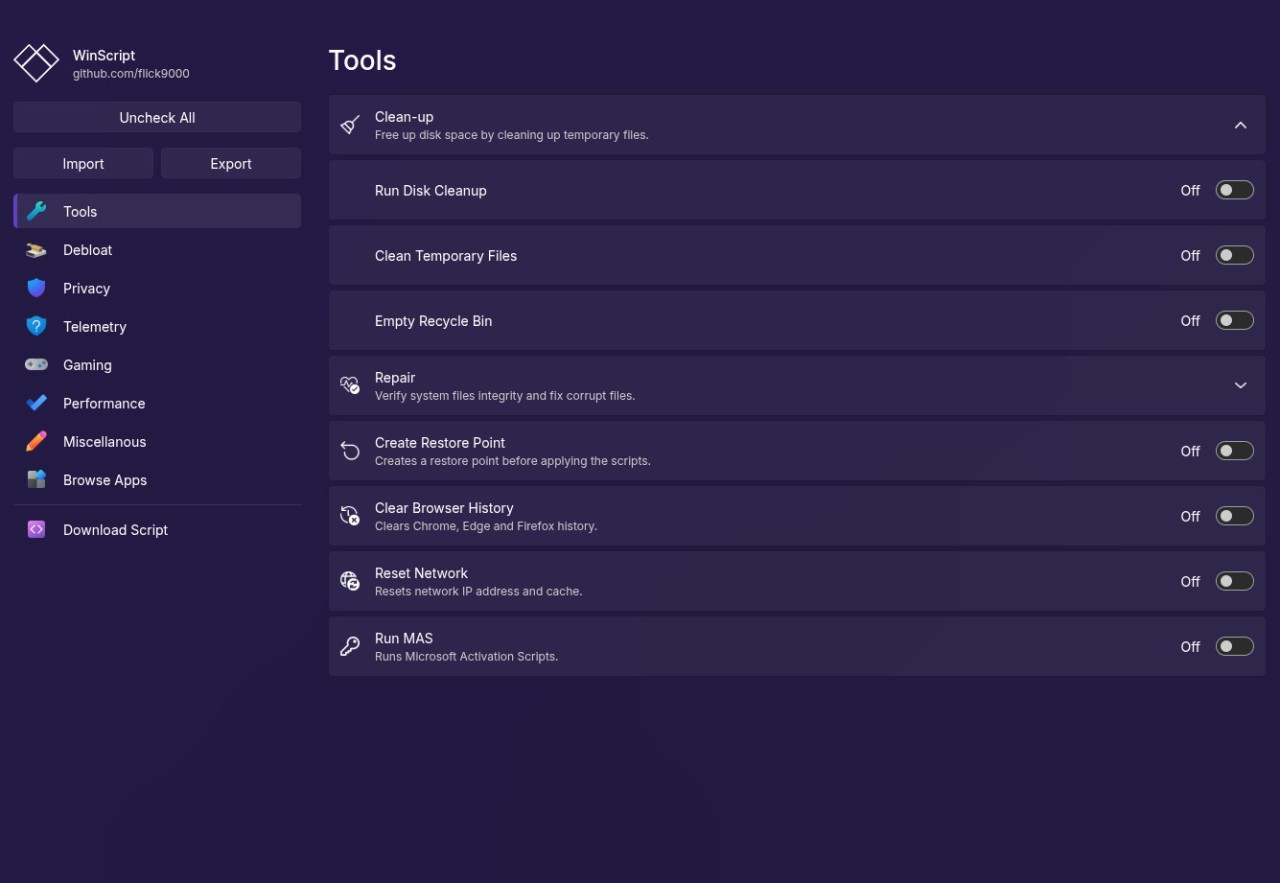Expand the Clean-up section chevron
Viewport: 1280px width, 883px height.
(1241, 124)
